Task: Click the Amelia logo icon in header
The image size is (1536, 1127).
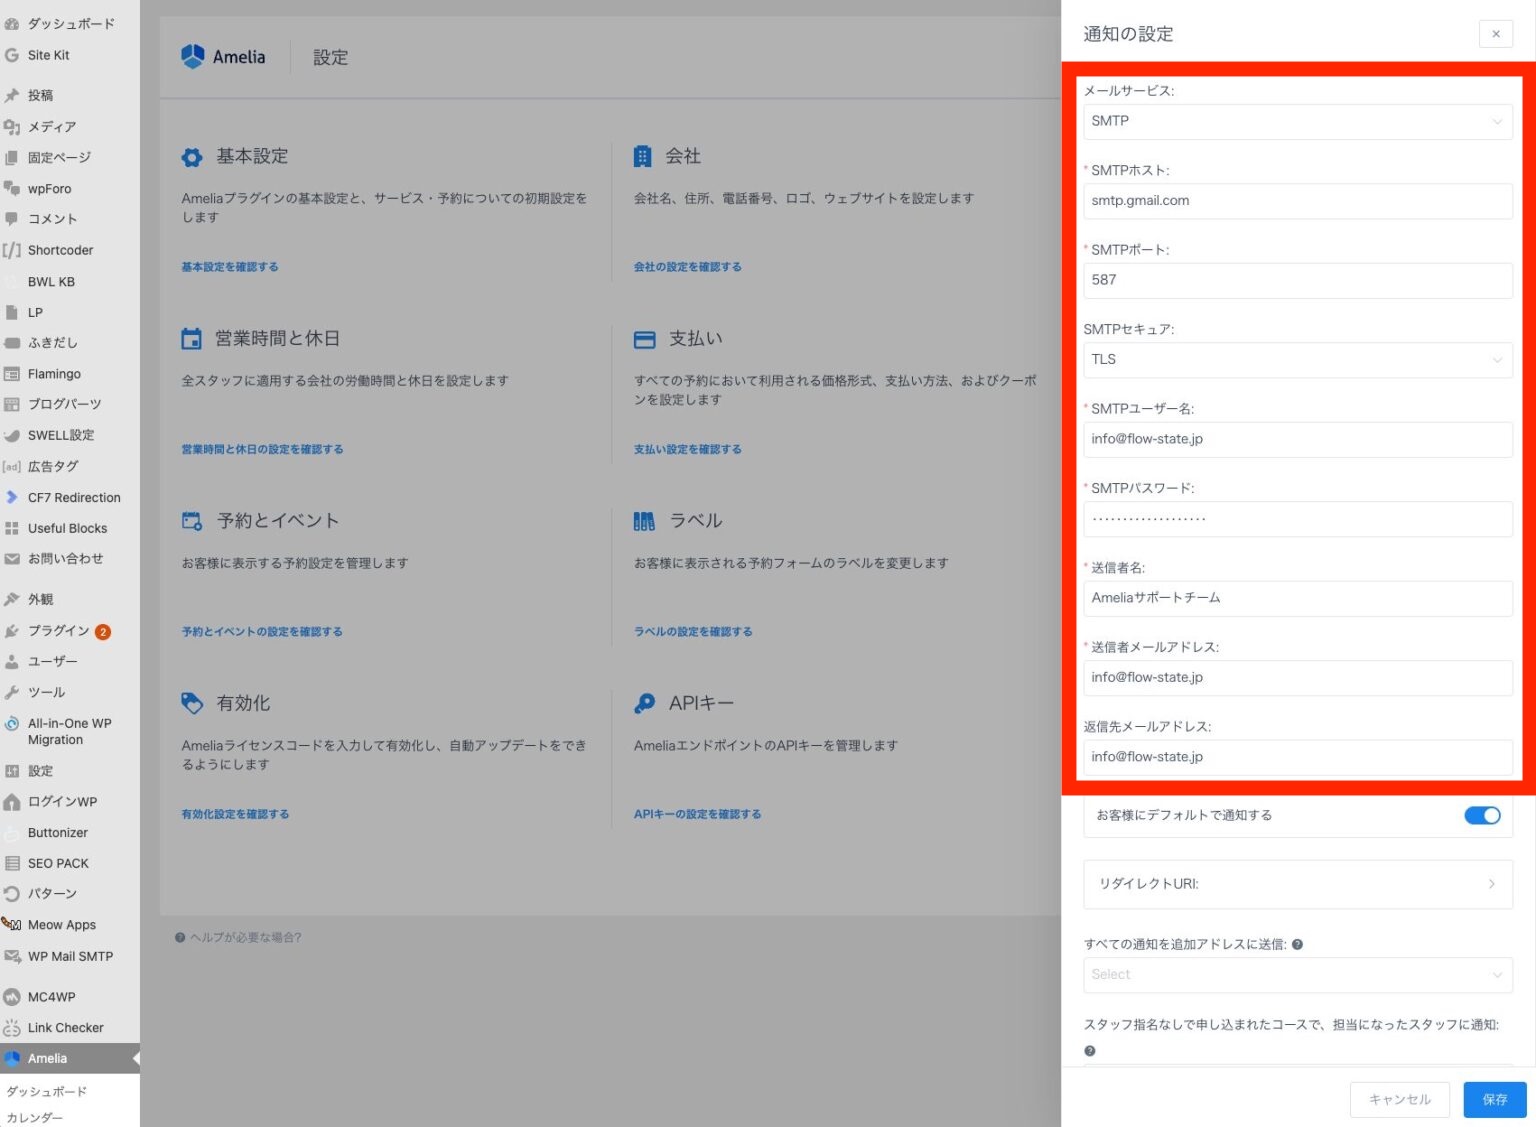Action: click(192, 56)
